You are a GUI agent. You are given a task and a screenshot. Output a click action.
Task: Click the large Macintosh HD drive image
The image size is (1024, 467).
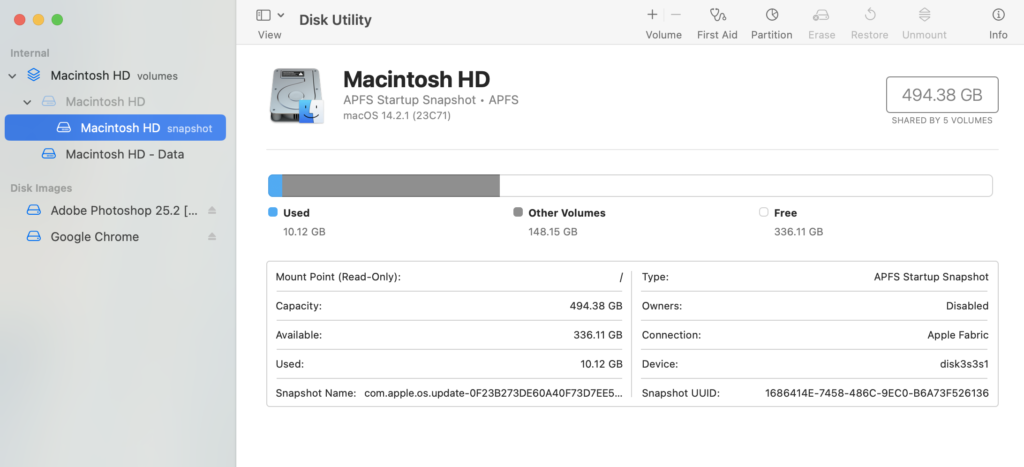(x=297, y=96)
